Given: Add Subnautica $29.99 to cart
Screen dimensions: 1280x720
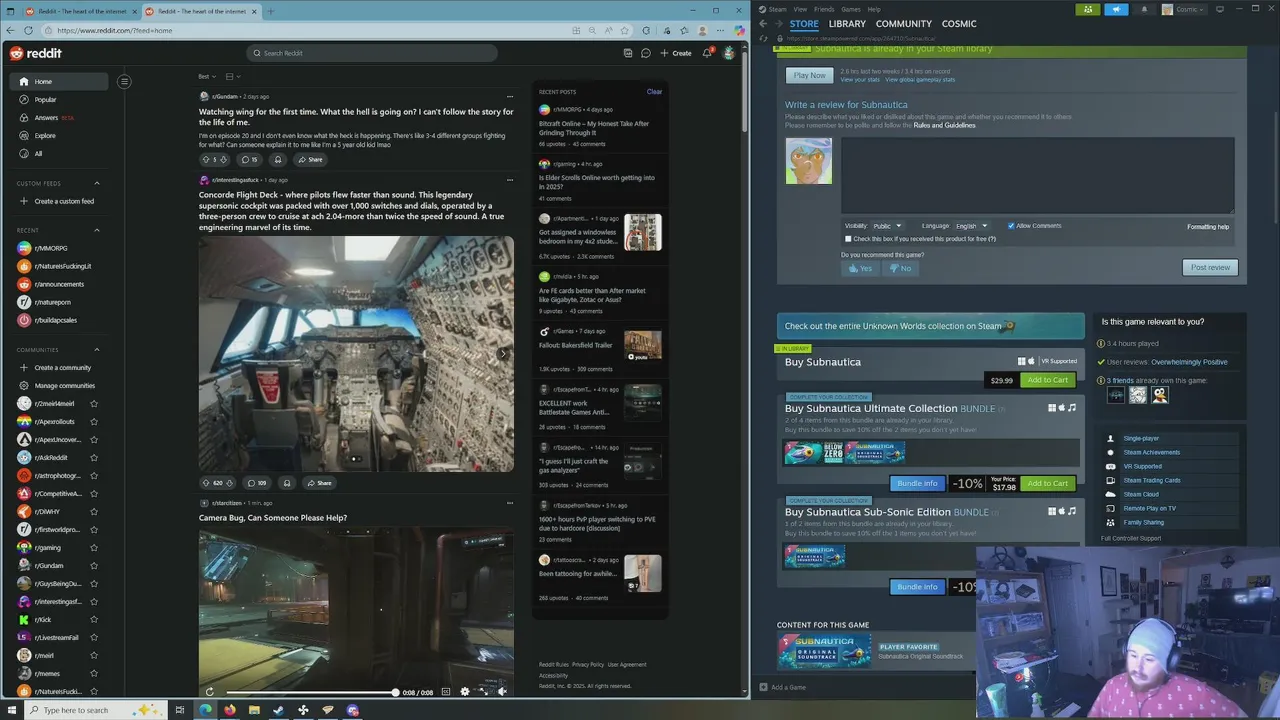Looking at the screenshot, I should [1047, 380].
